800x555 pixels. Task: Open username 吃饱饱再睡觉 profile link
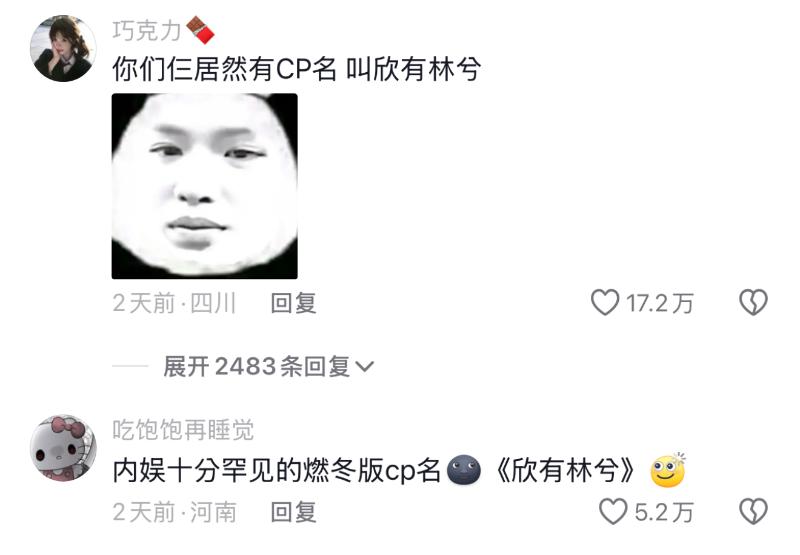pyautogui.click(x=183, y=430)
